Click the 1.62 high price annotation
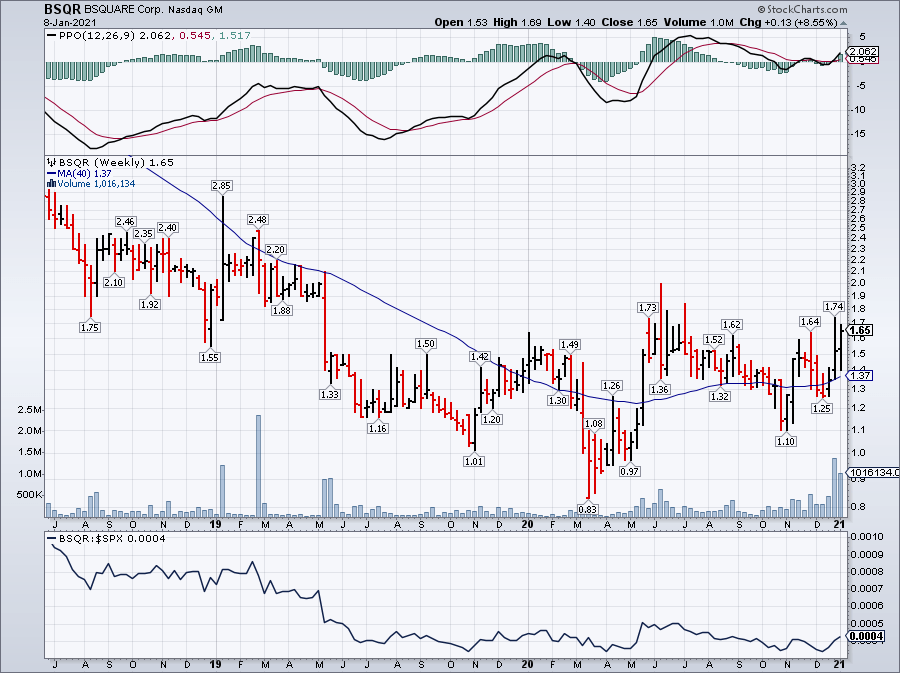900x673 pixels. click(x=732, y=325)
